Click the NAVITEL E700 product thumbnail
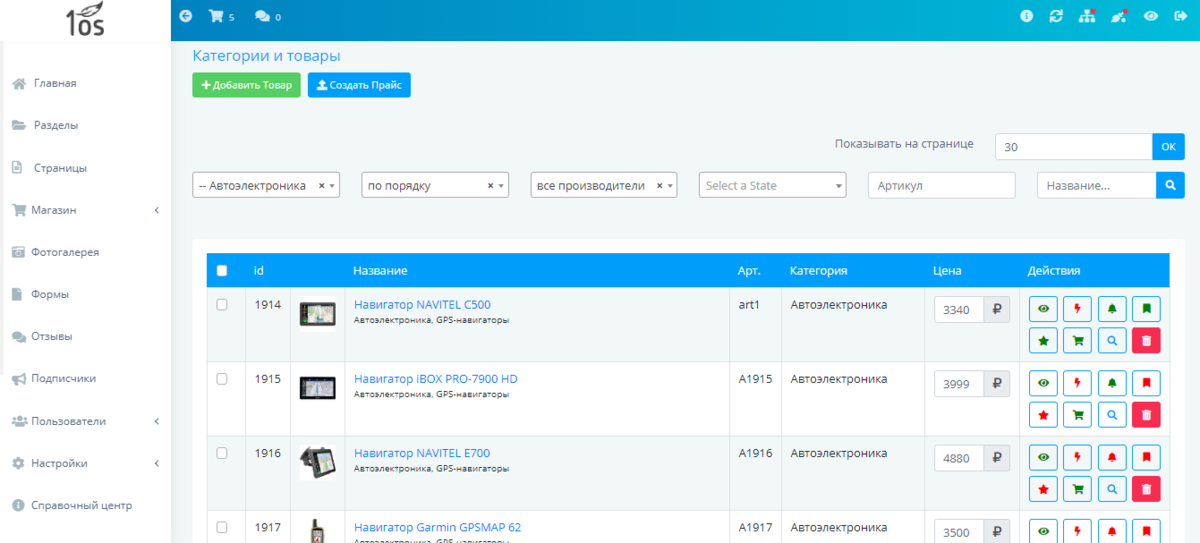 pyautogui.click(x=317, y=462)
